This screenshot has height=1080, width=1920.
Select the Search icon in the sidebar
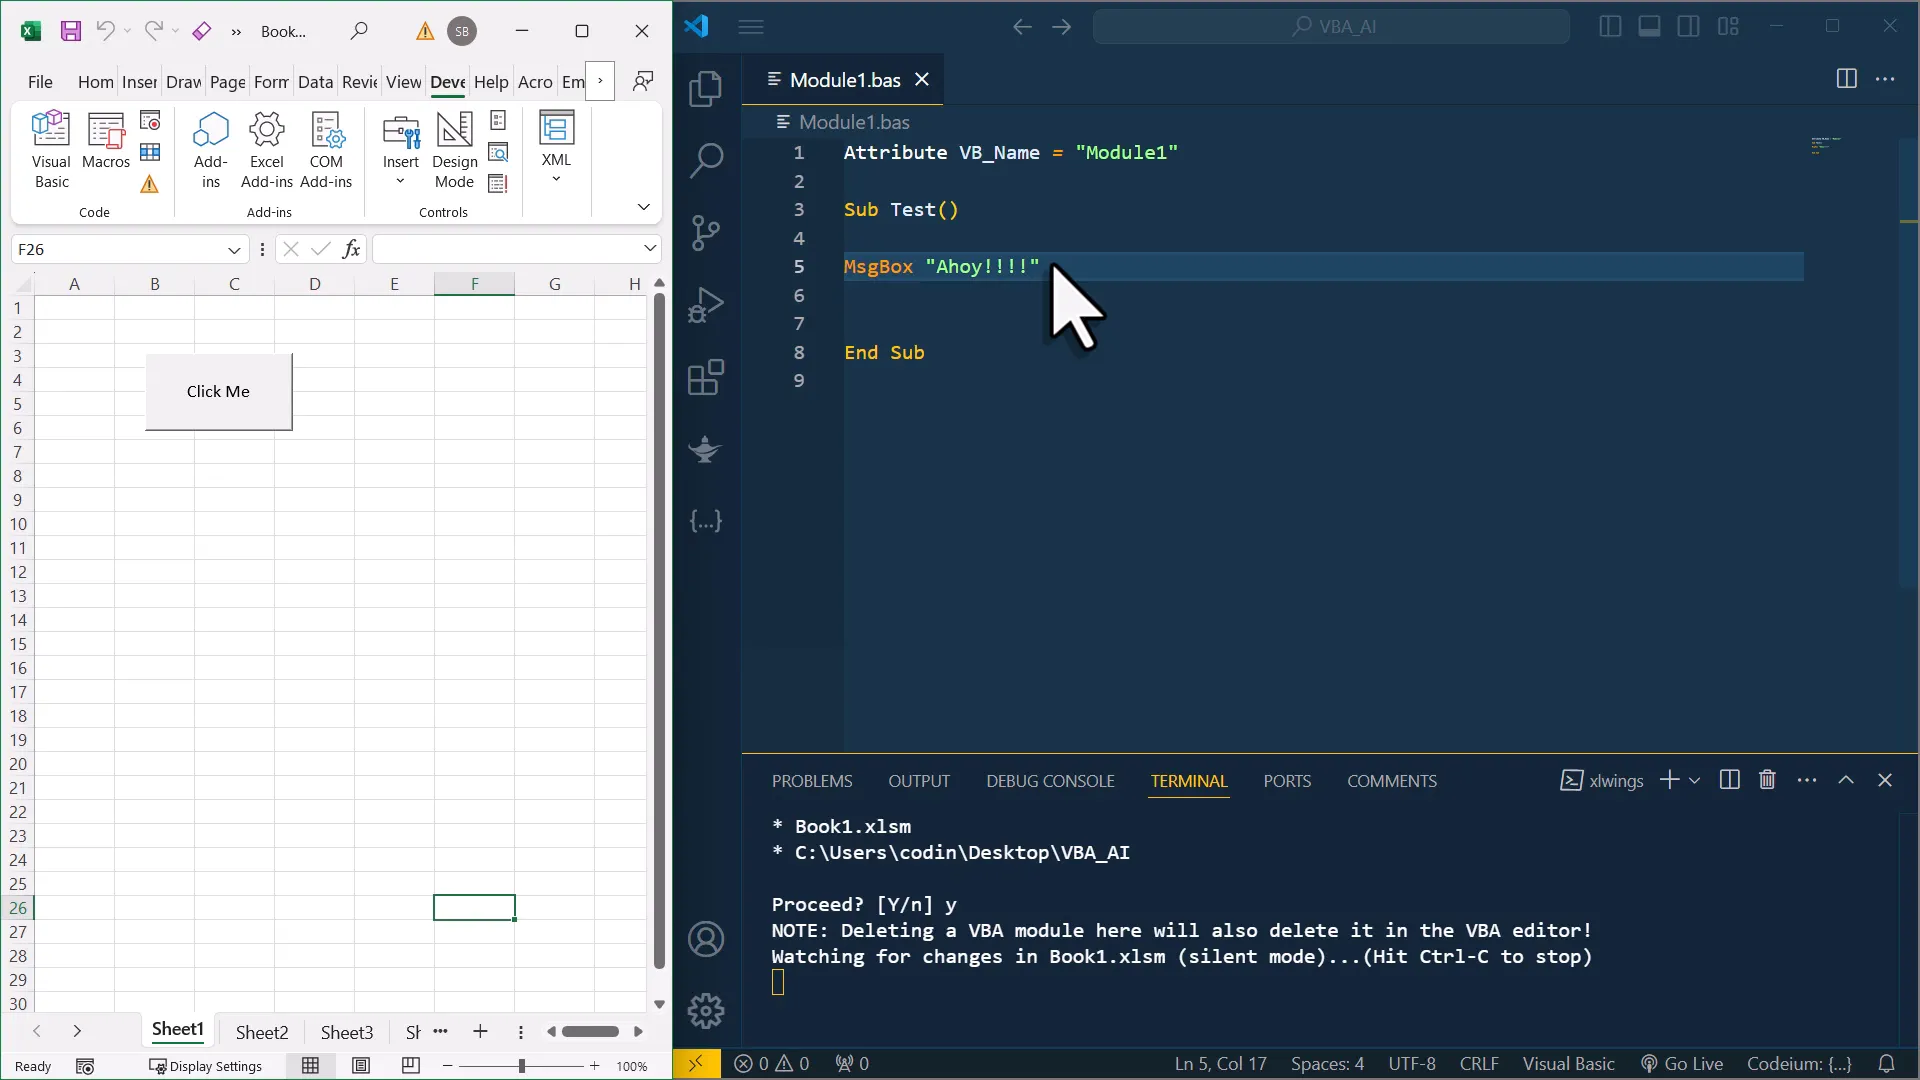(x=706, y=160)
